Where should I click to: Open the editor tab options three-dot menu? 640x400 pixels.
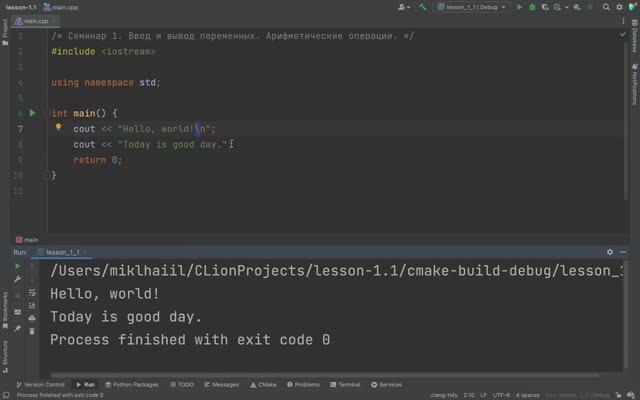tap(623, 21)
